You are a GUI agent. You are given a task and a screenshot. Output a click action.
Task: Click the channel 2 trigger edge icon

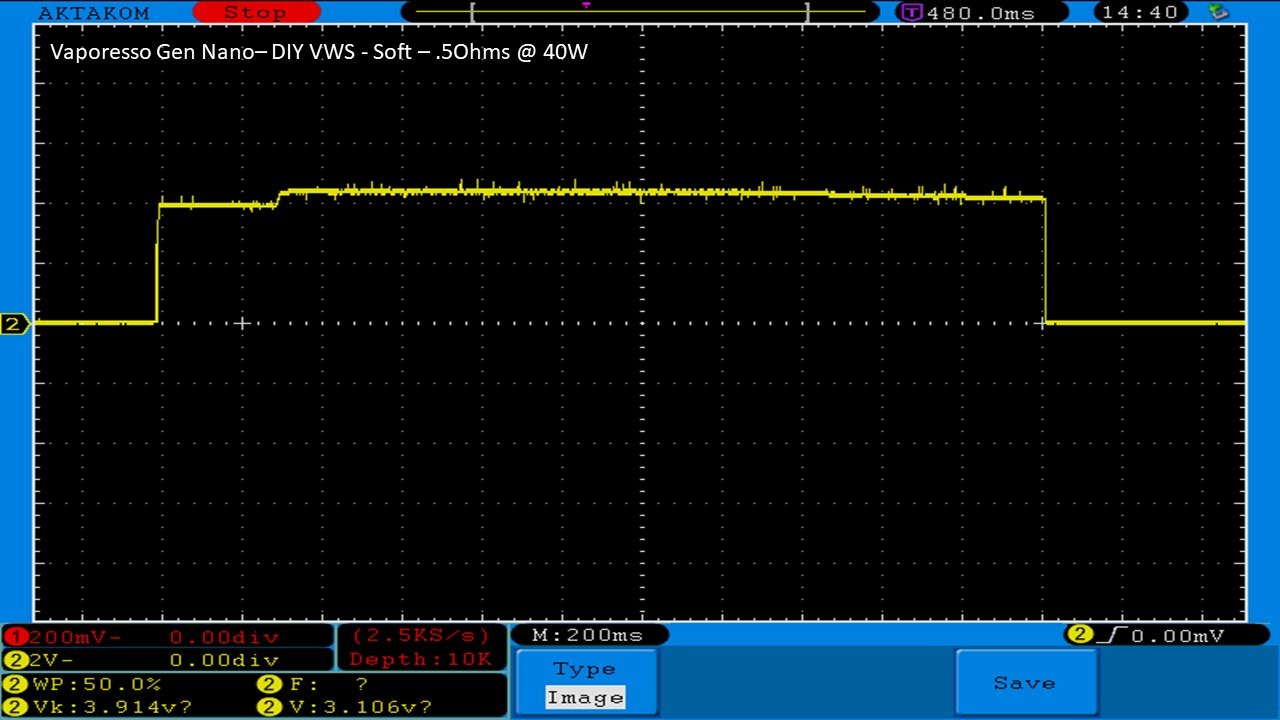coord(1080,635)
